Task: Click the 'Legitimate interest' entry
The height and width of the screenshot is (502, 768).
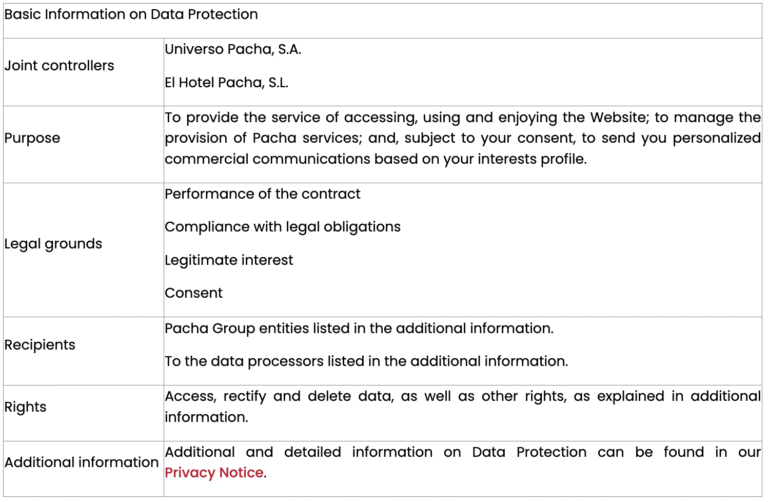Action: (229, 260)
